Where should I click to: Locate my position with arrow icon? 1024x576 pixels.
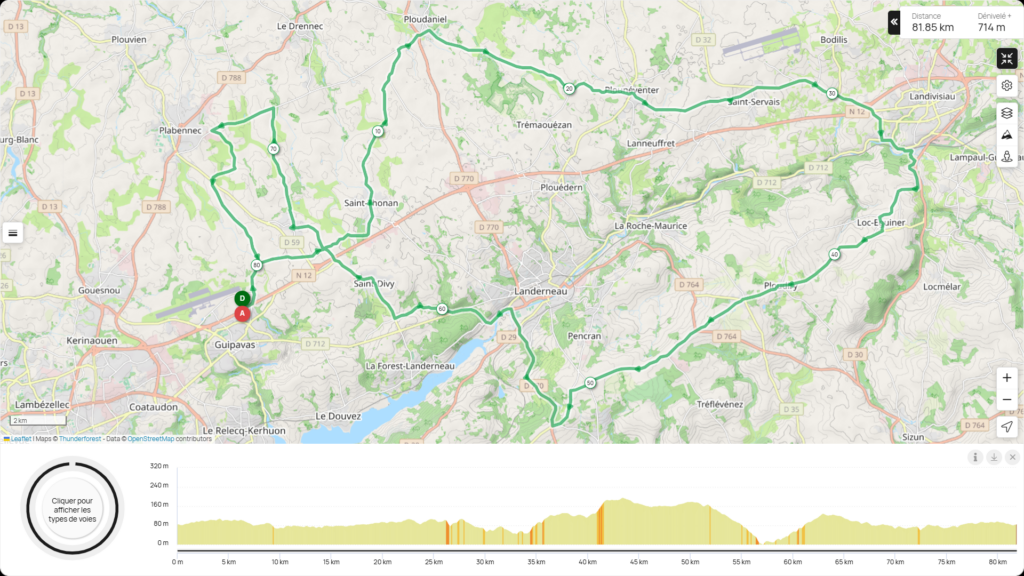click(x=1006, y=427)
